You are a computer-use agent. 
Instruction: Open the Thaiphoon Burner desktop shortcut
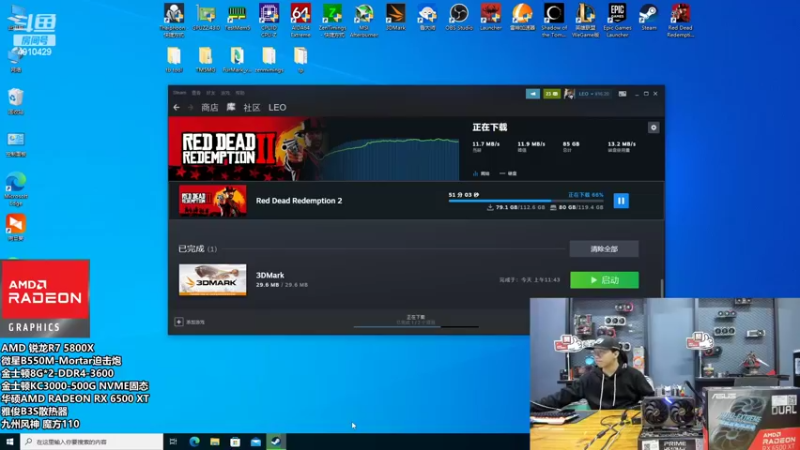click(x=174, y=20)
